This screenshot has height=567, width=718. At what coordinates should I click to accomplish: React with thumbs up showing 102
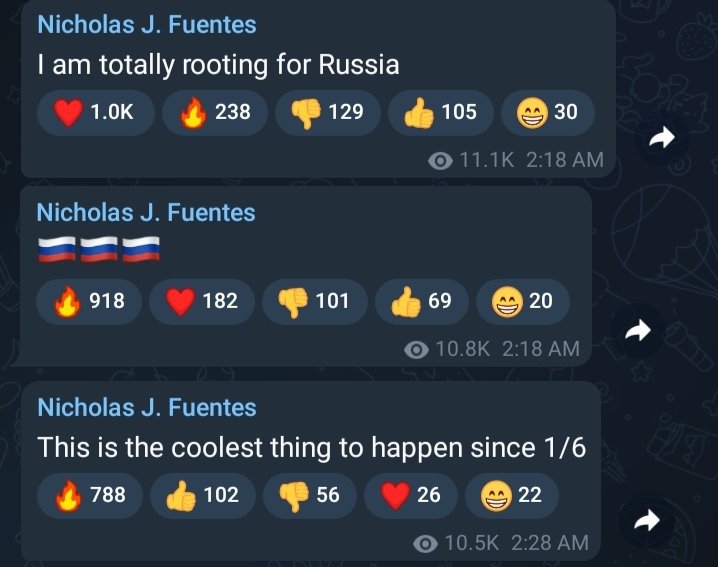203,494
